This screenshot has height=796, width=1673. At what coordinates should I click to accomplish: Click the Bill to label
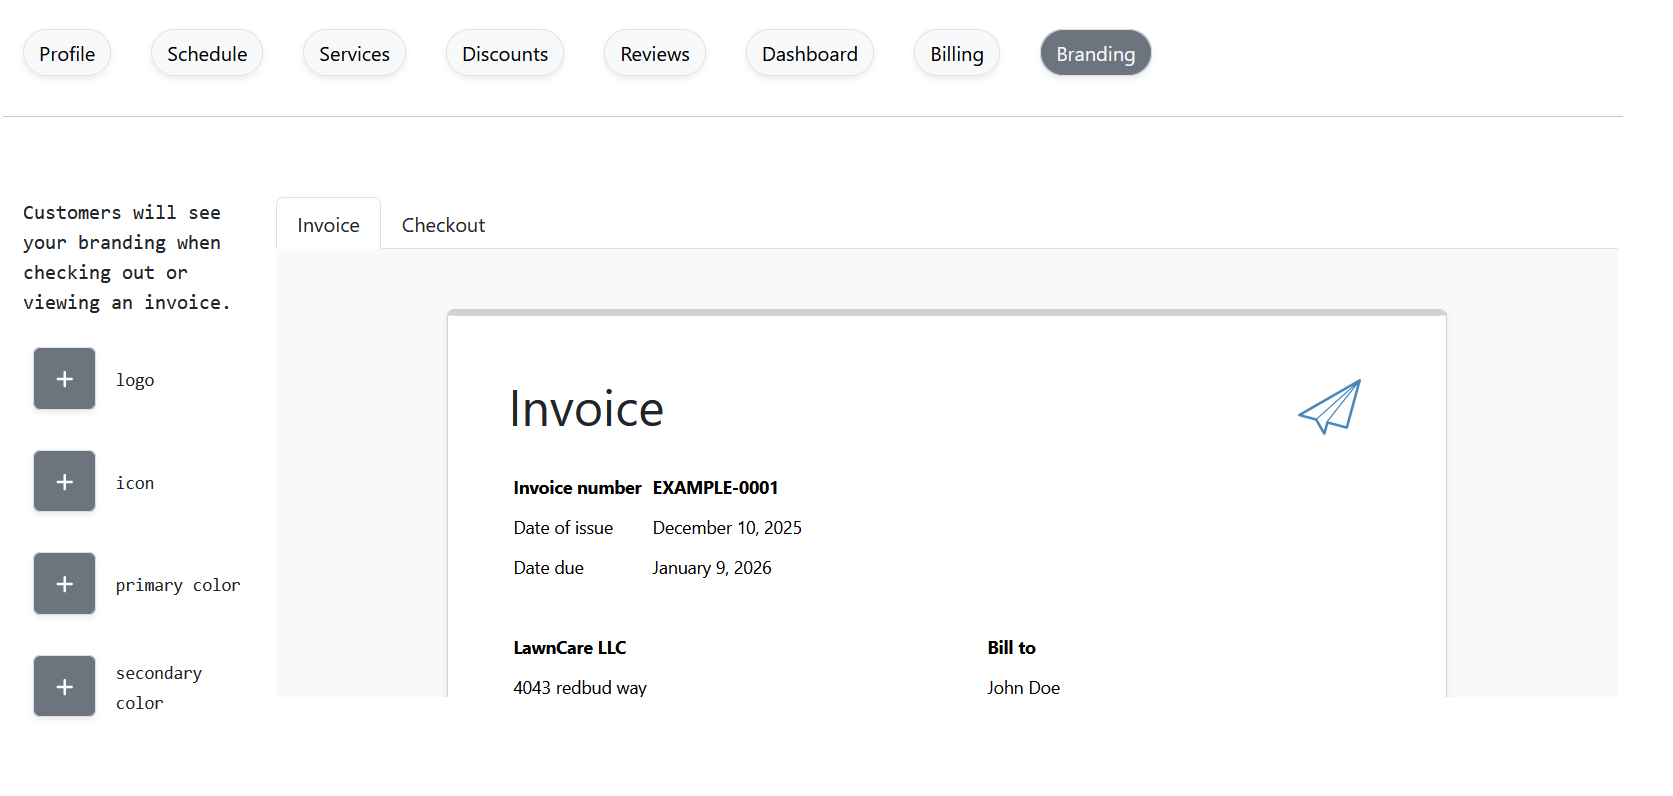pyautogui.click(x=1011, y=647)
